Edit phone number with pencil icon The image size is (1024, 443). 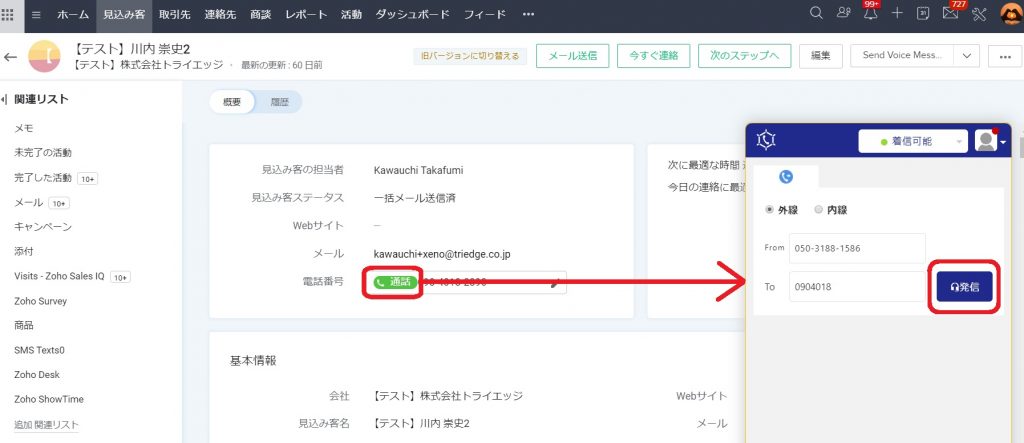[556, 283]
